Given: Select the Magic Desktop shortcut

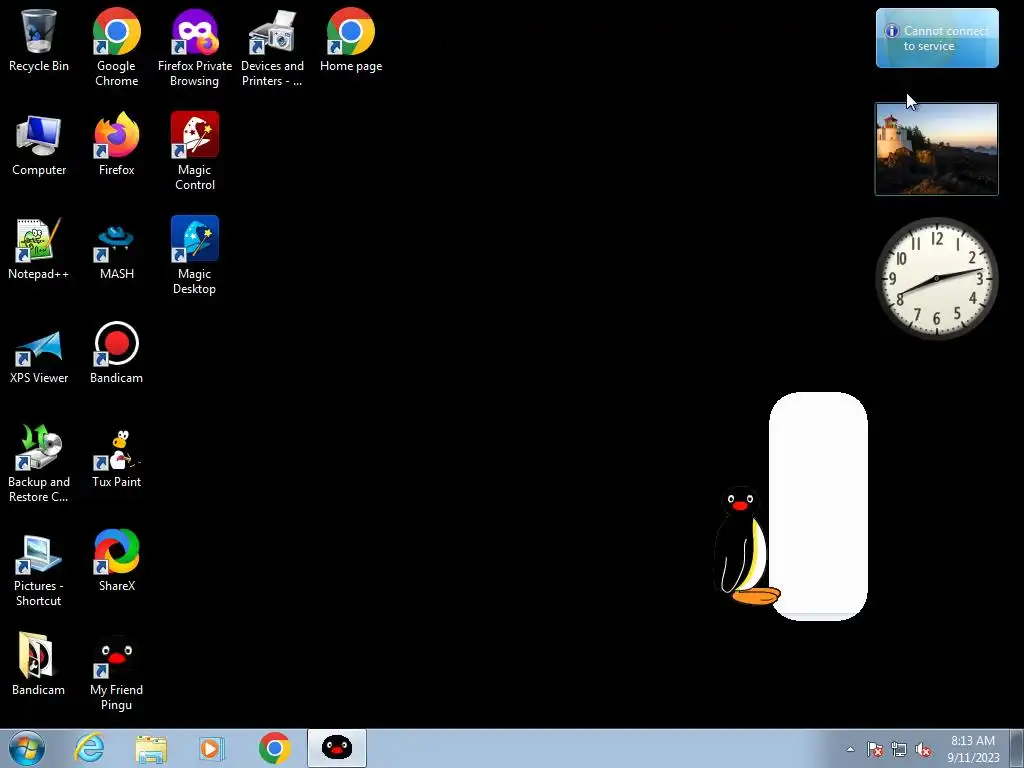Looking at the screenshot, I should click(195, 255).
